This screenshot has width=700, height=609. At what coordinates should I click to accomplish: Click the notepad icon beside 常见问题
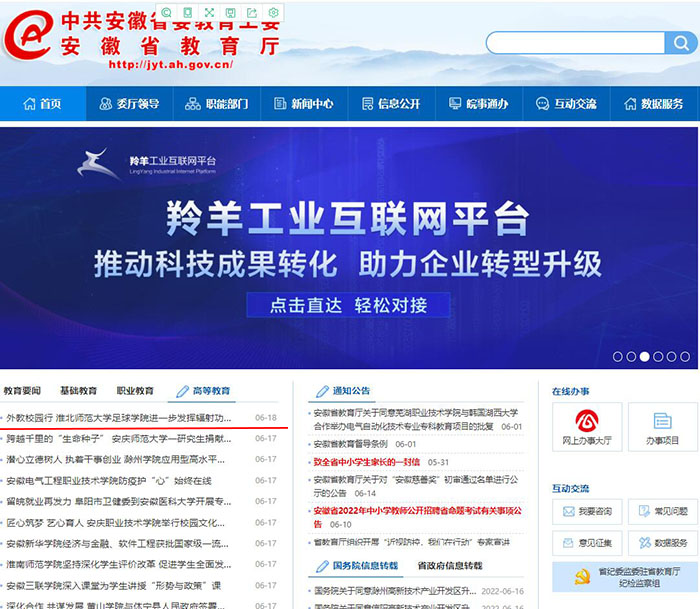(644, 511)
